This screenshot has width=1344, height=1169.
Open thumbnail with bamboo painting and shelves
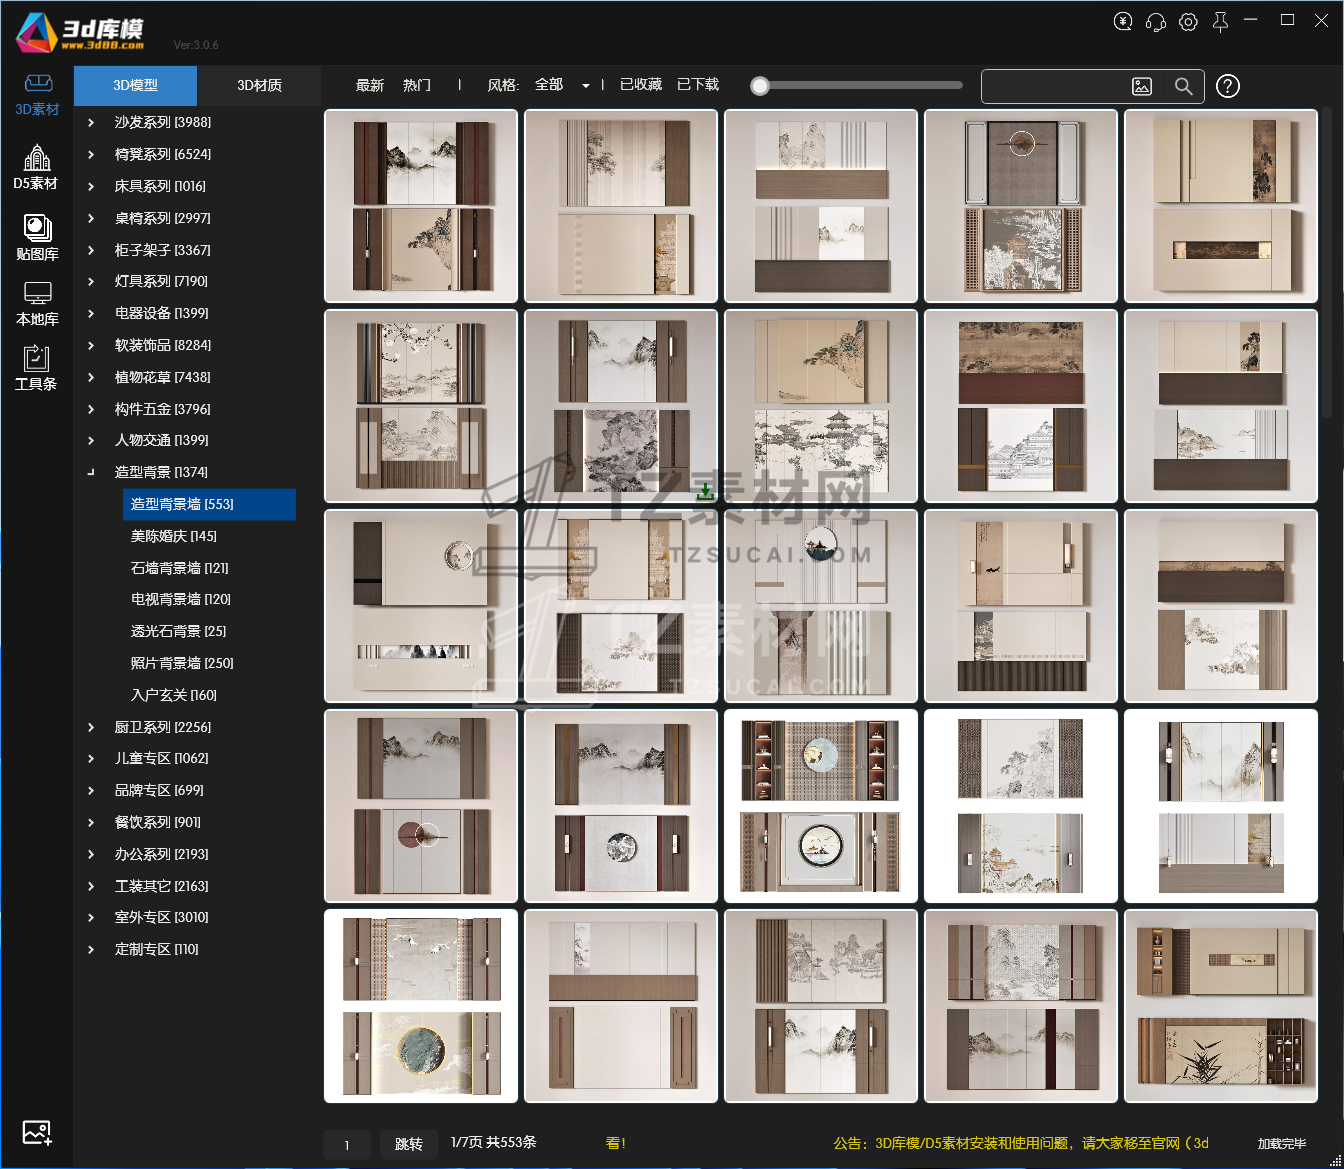pyautogui.click(x=1221, y=1006)
